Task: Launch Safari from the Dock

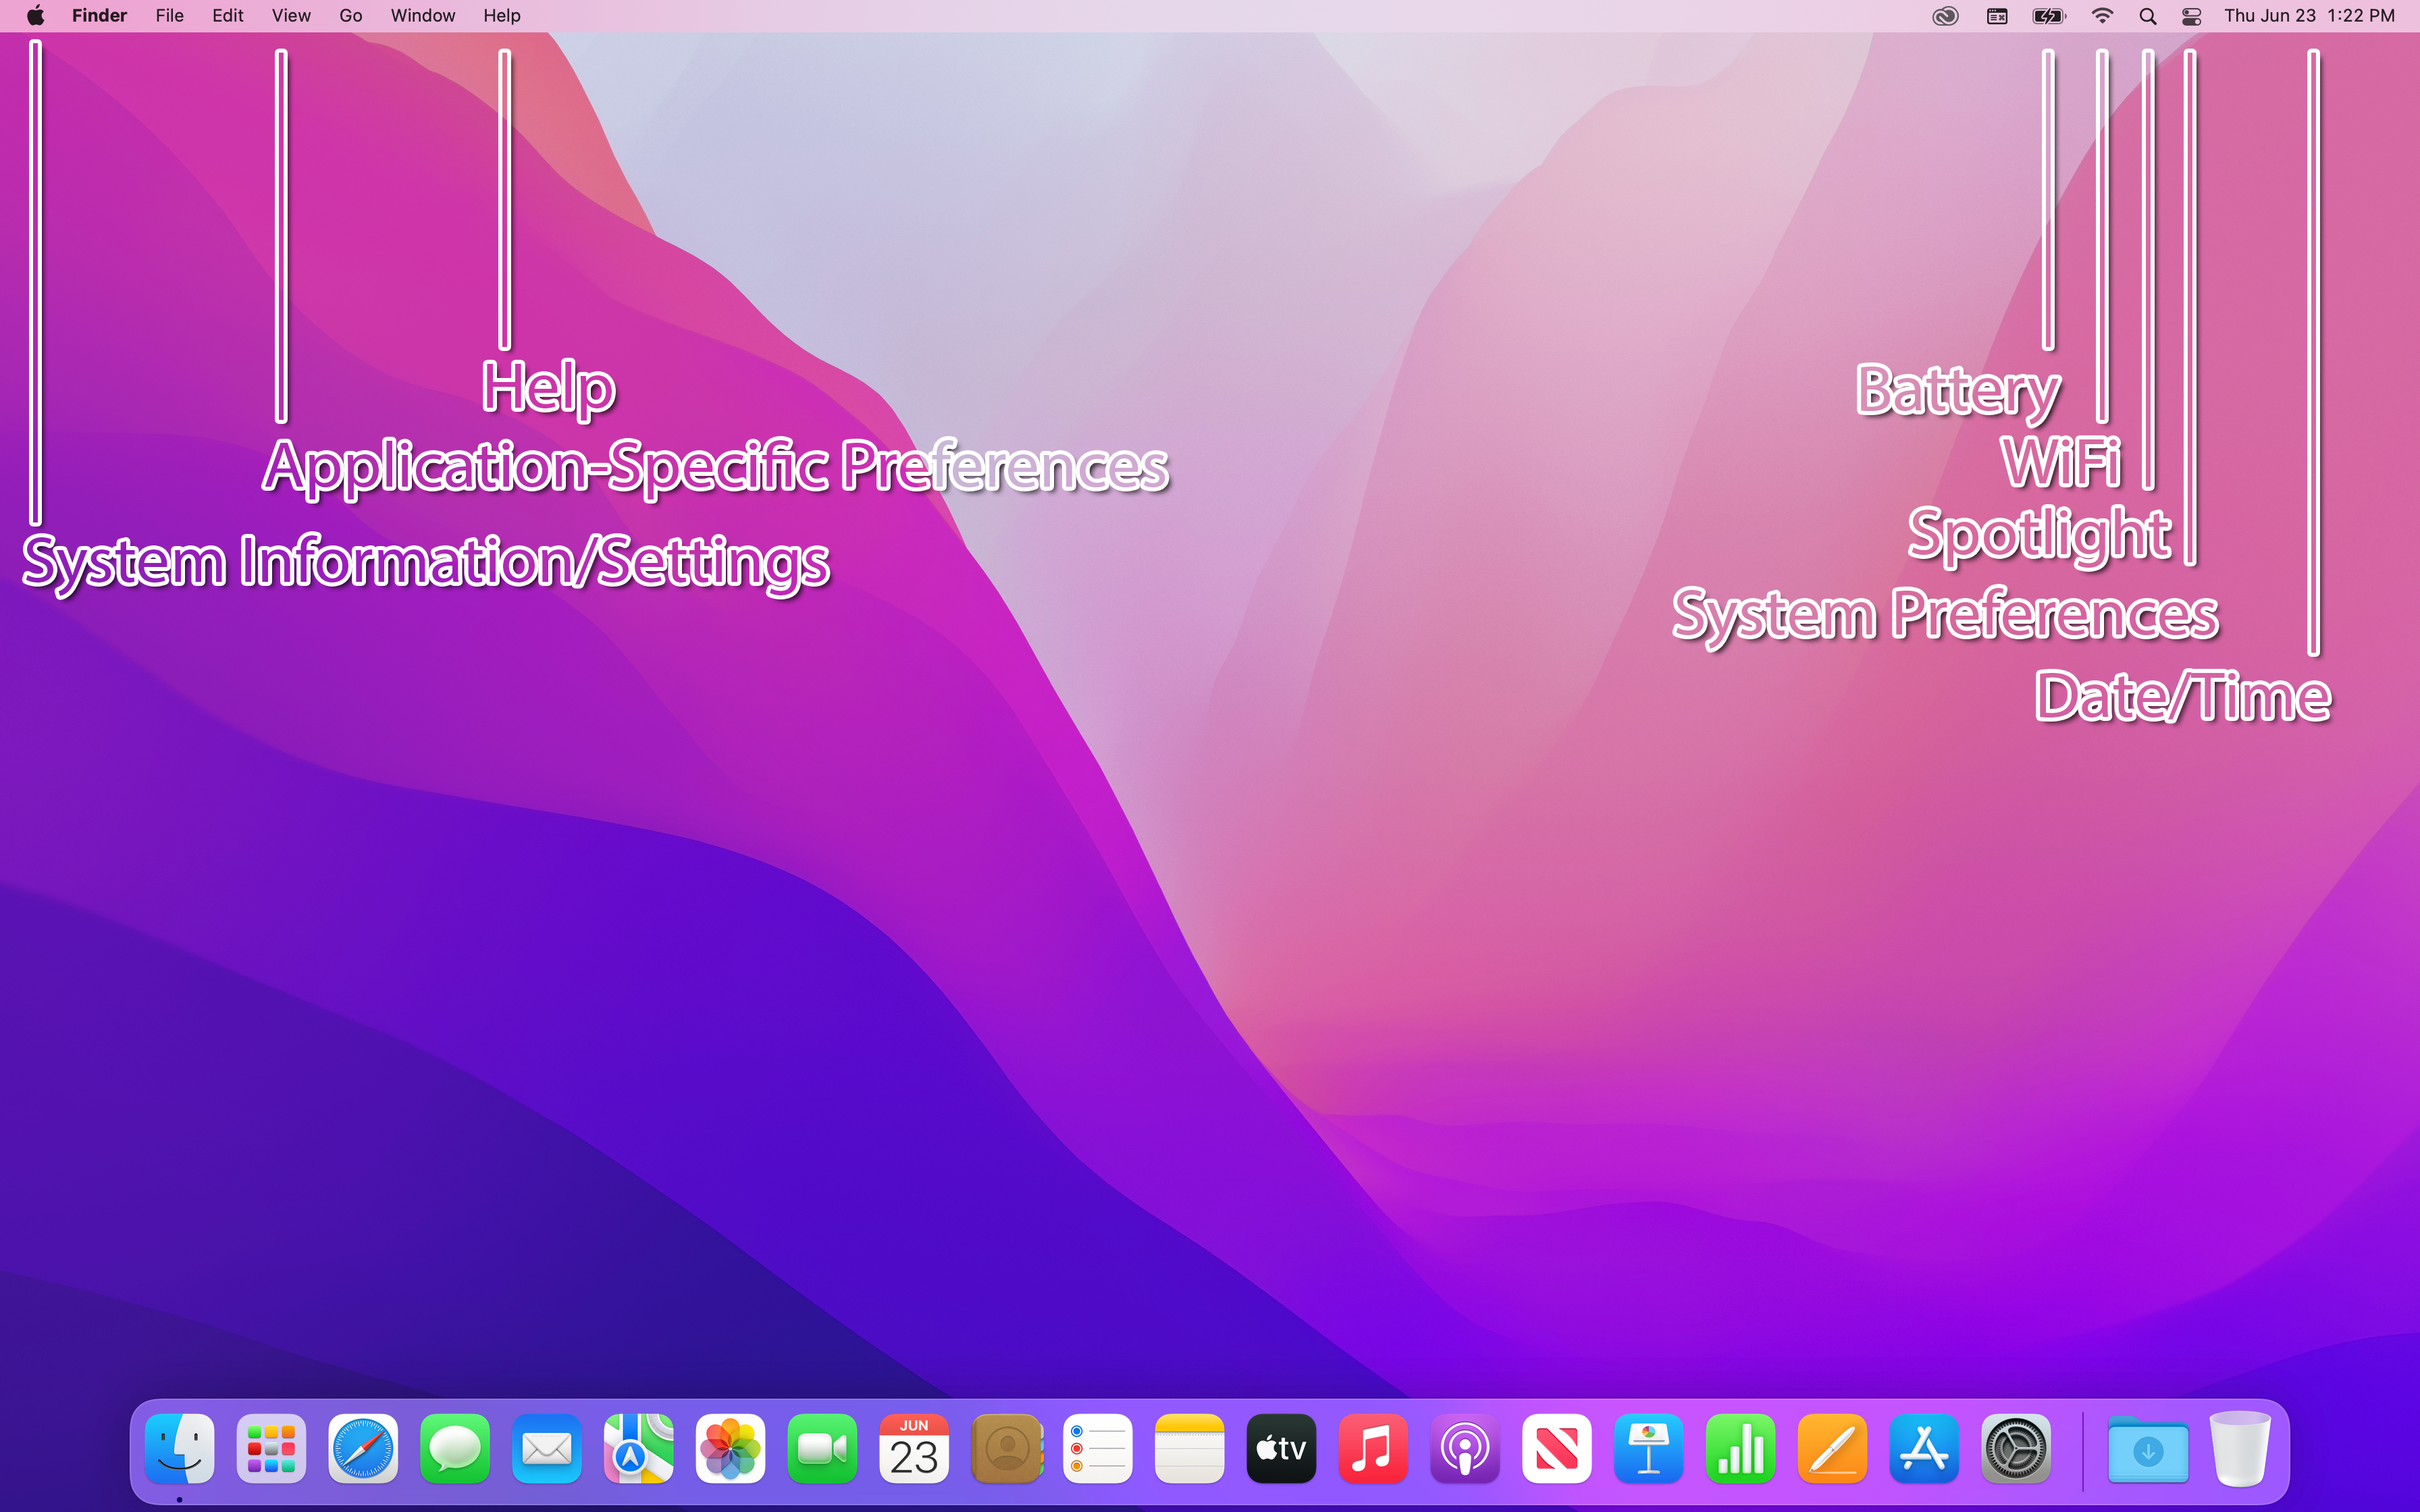Action: (x=363, y=1448)
